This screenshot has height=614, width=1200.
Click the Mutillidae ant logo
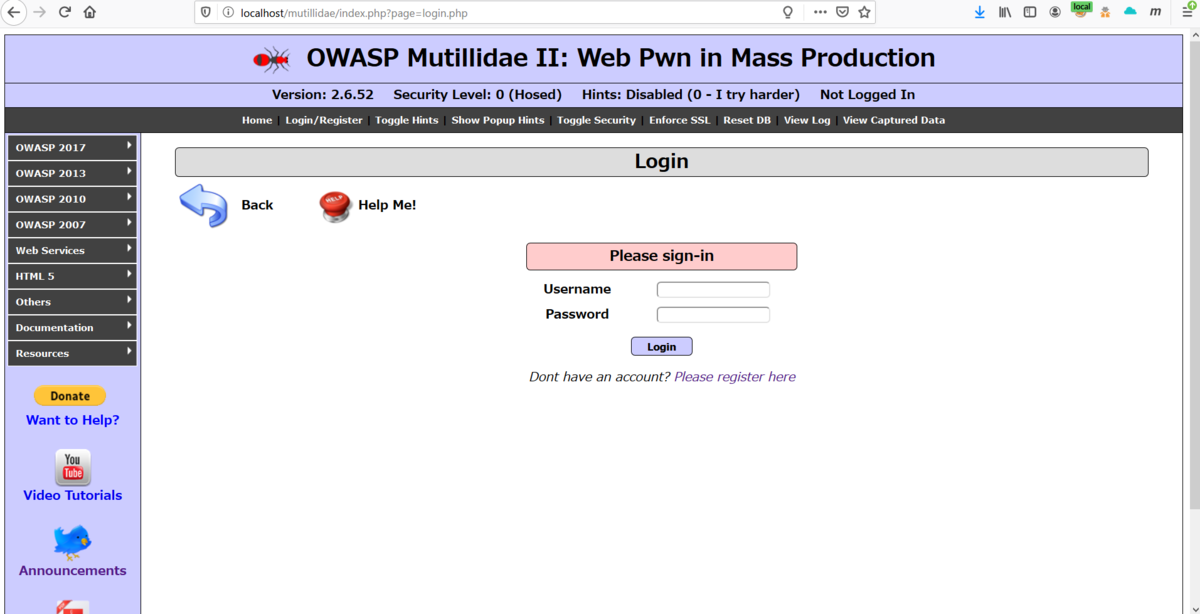(272, 60)
